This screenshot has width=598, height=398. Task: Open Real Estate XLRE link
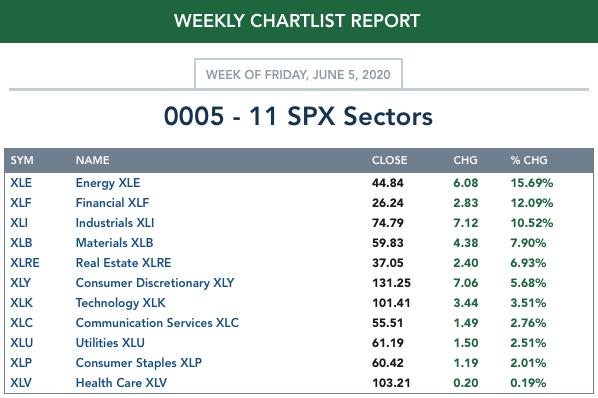(124, 263)
